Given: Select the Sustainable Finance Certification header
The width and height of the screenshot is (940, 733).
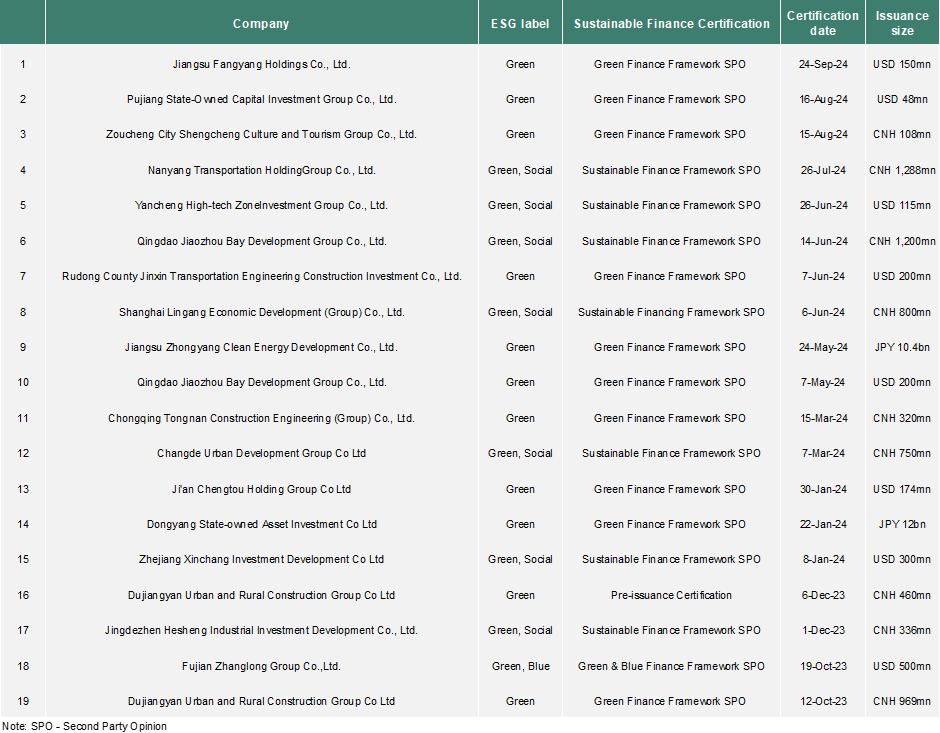Looking at the screenshot, I should pos(671,23).
